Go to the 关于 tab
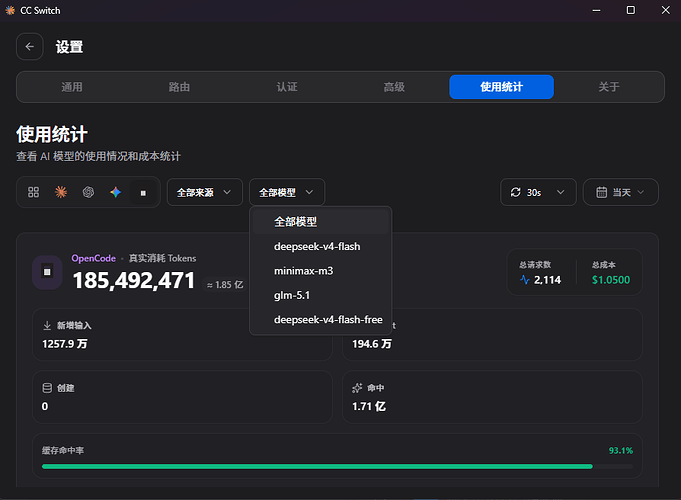The width and height of the screenshot is (681, 500). point(608,87)
